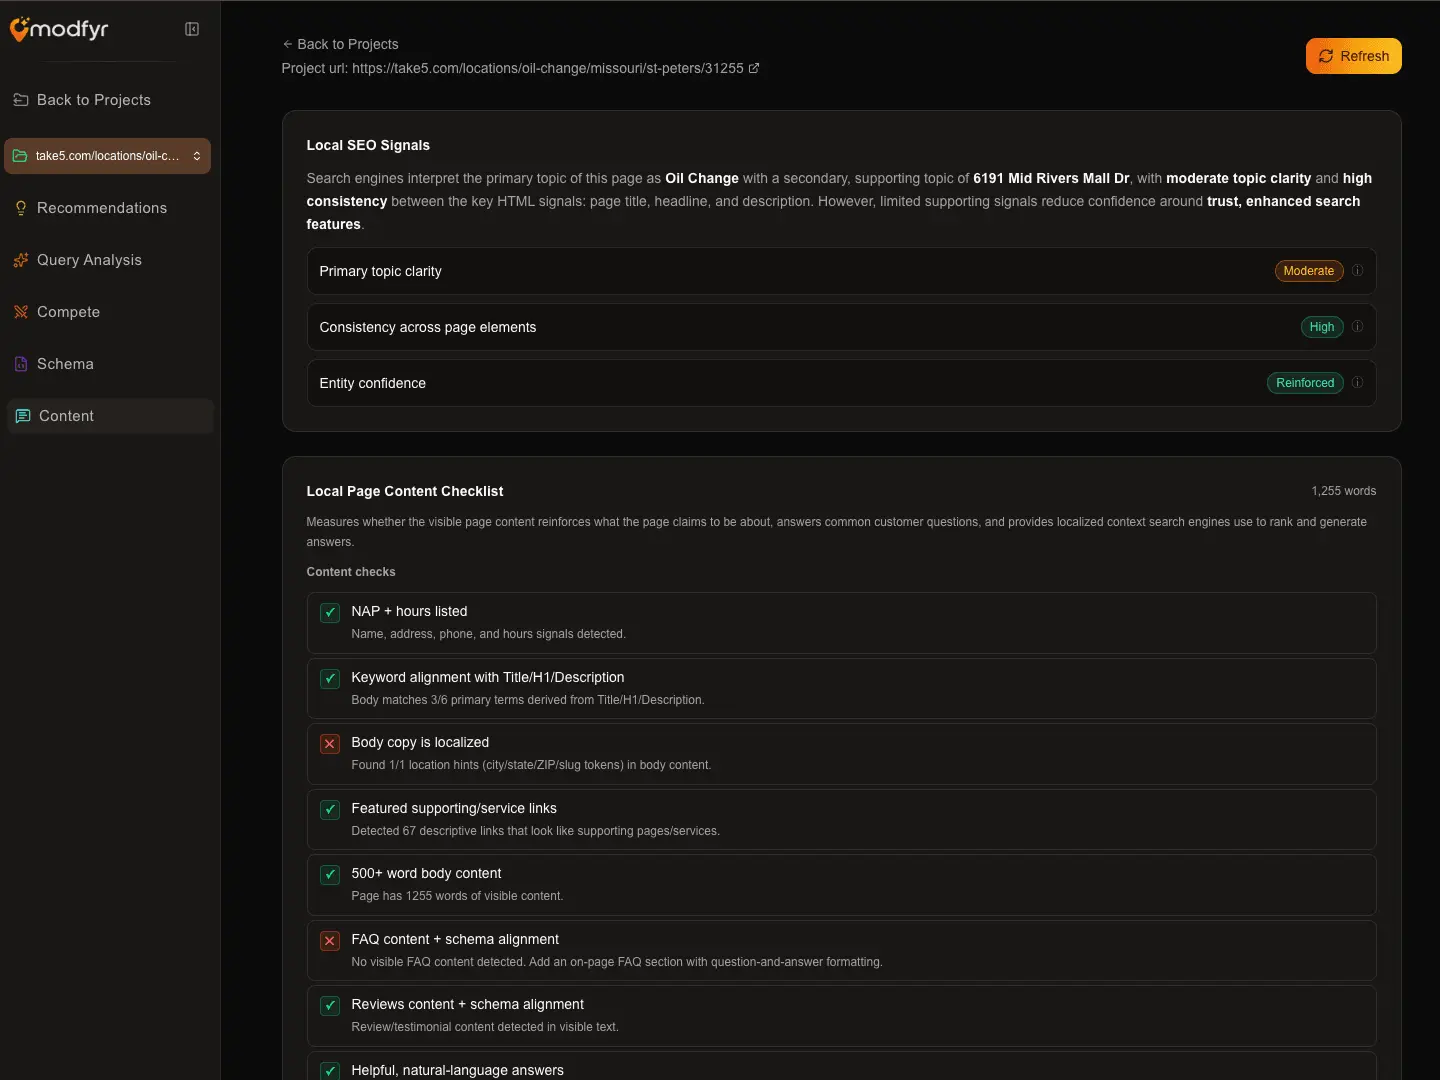Open the take5.com project selector dropdown
The height and width of the screenshot is (1080, 1440).
tap(108, 156)
